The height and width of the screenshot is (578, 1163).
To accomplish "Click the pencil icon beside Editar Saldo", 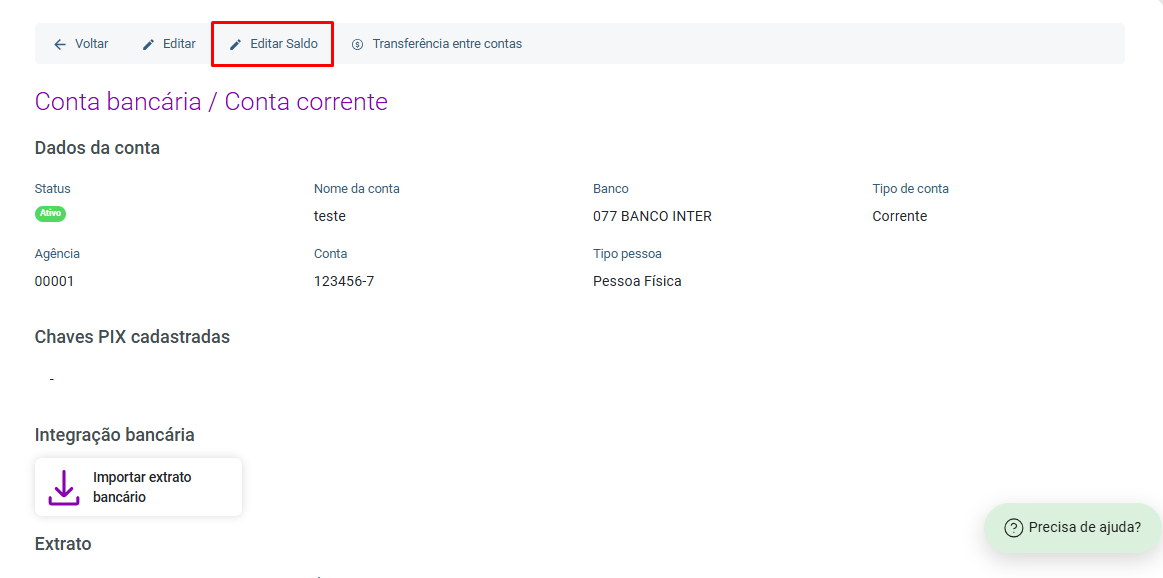I will (x=235, y=45).
